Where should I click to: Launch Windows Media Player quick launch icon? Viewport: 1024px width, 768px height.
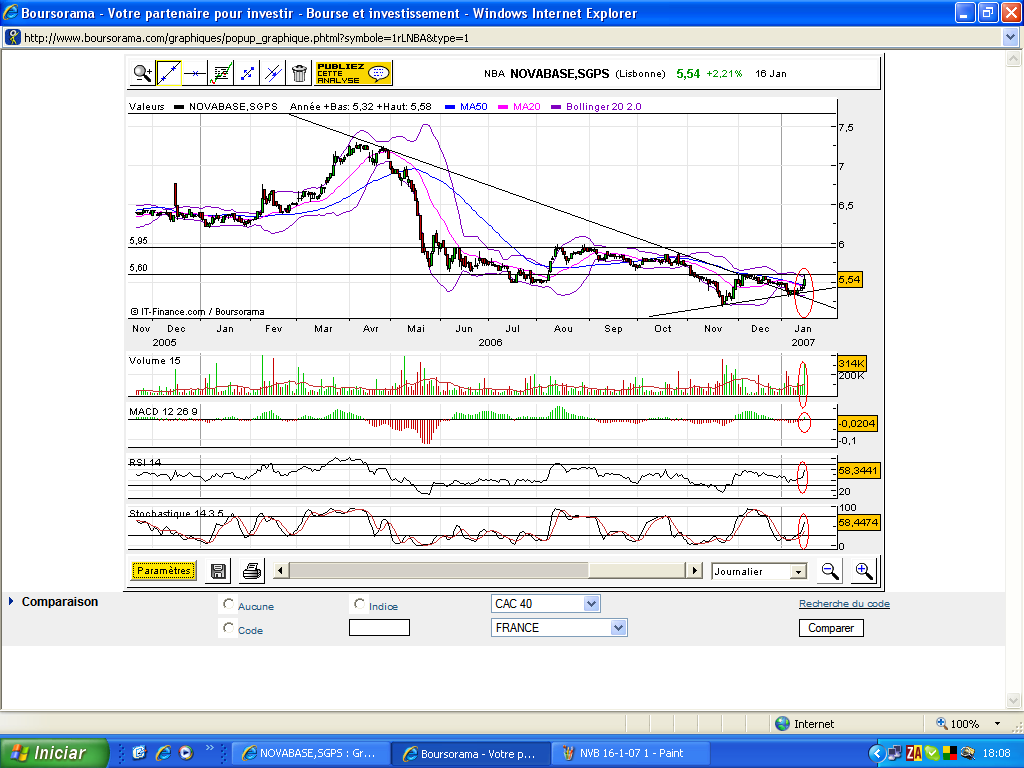pos(186,753)
